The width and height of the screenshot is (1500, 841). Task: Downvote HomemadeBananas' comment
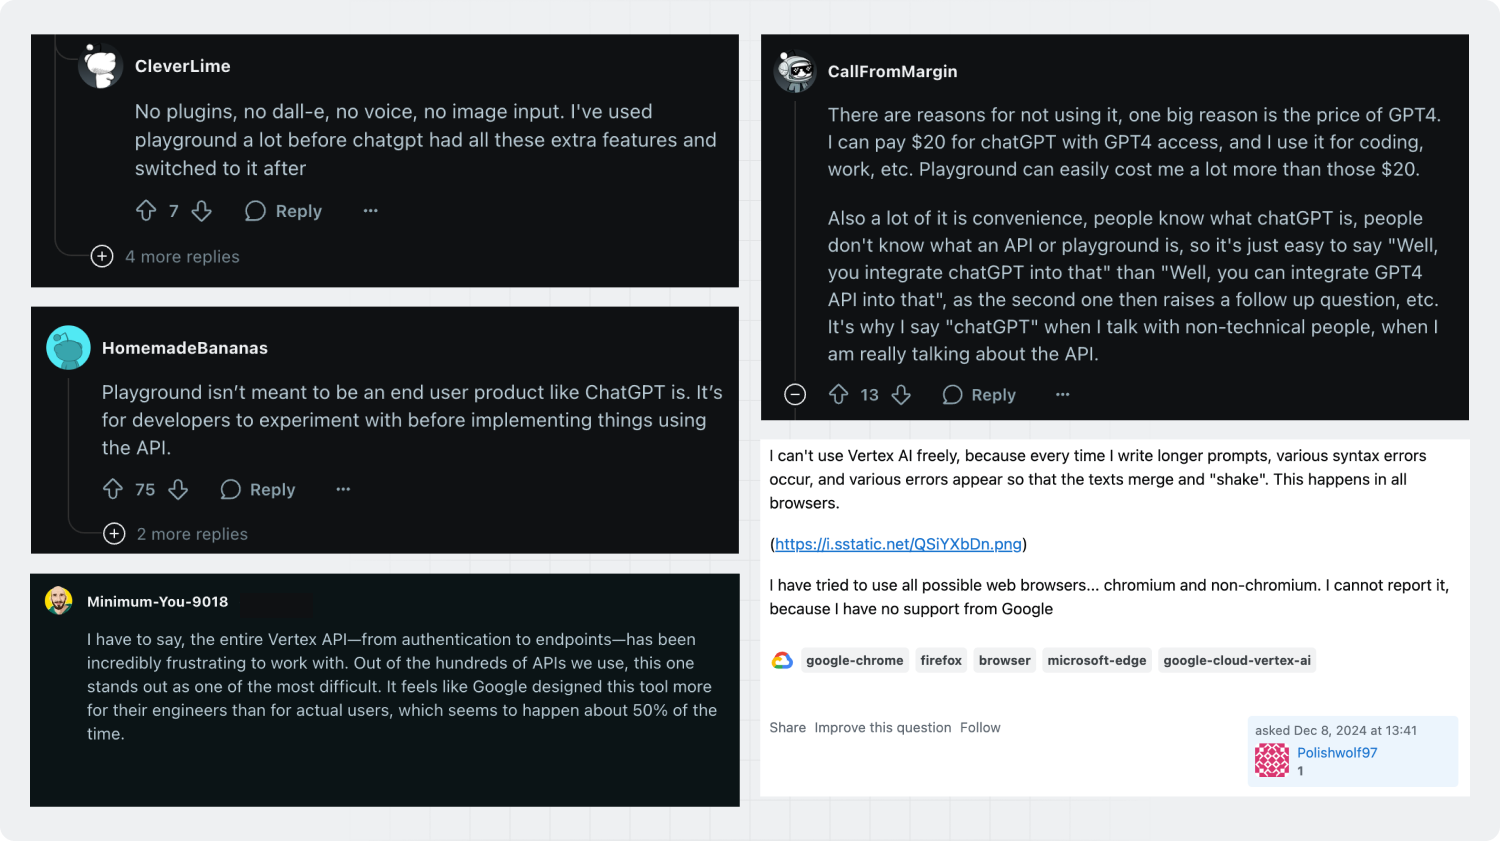click(178, 489)
